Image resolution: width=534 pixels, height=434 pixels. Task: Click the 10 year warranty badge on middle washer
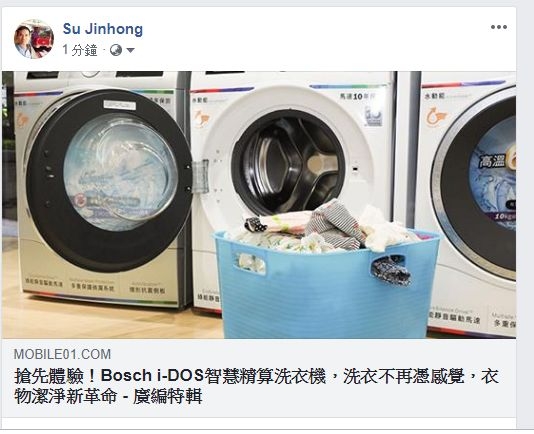click(374, 116)
